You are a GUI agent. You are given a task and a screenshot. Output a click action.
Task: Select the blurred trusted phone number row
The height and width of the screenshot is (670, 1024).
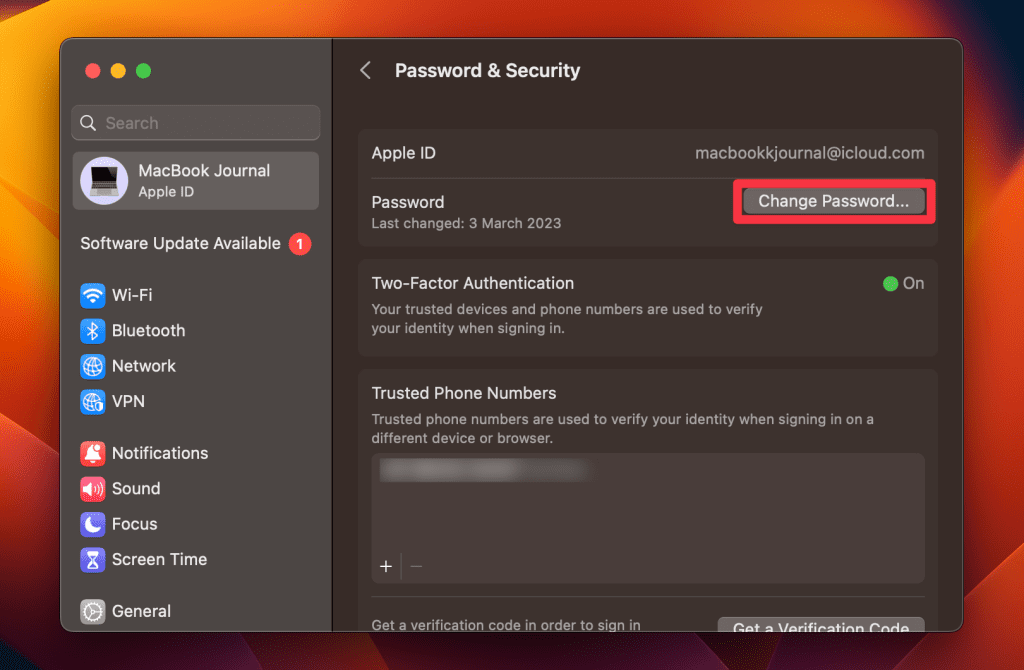648,470
